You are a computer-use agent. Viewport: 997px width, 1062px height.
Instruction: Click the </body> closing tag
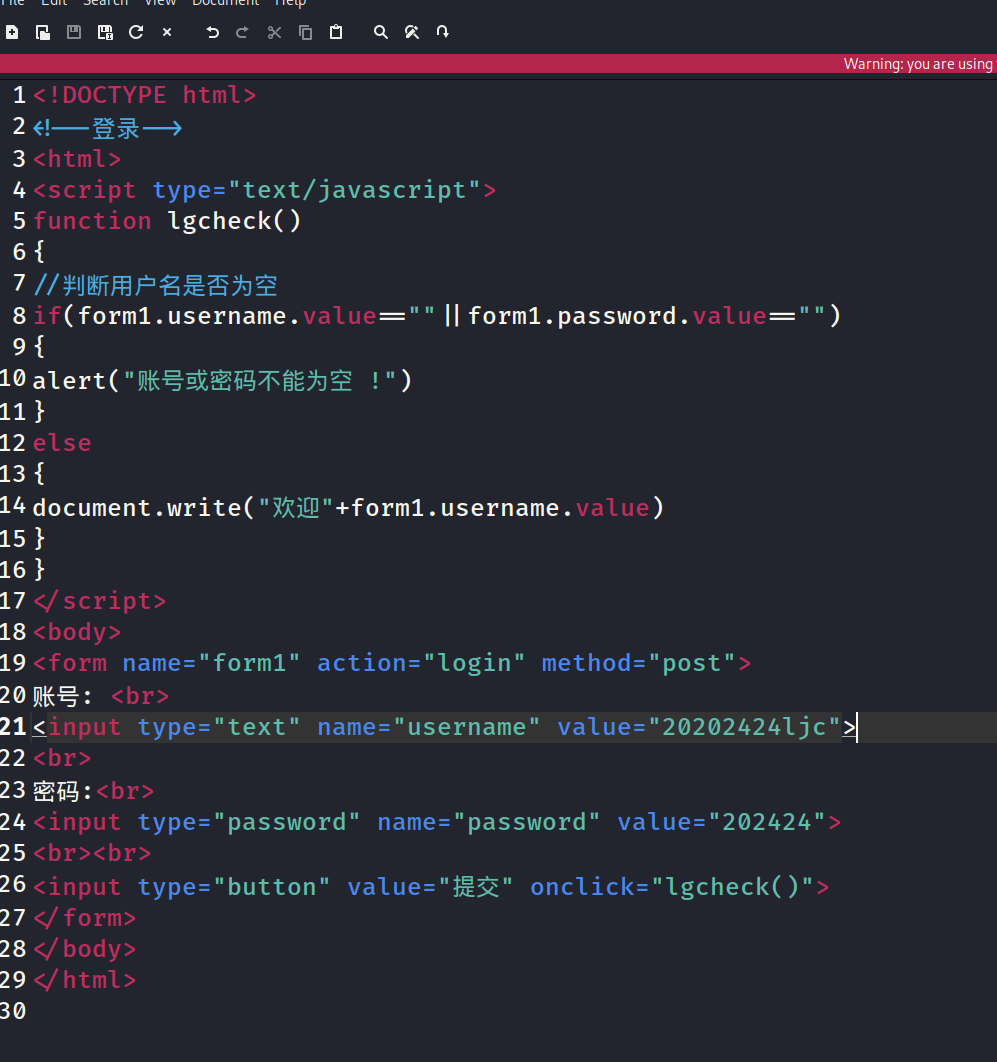click(x=85, y=950)
